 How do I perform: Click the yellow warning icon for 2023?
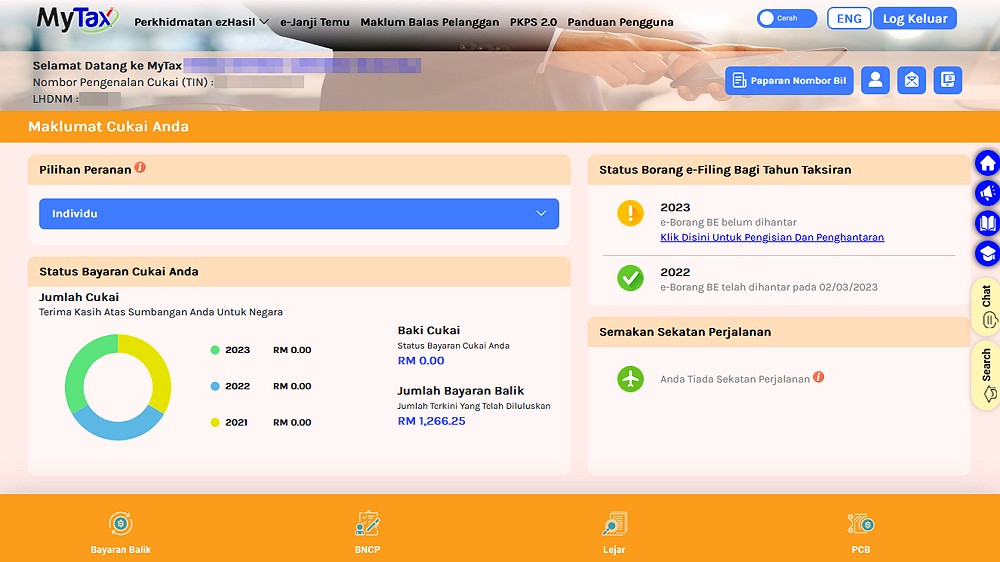[x=630, y=213]
